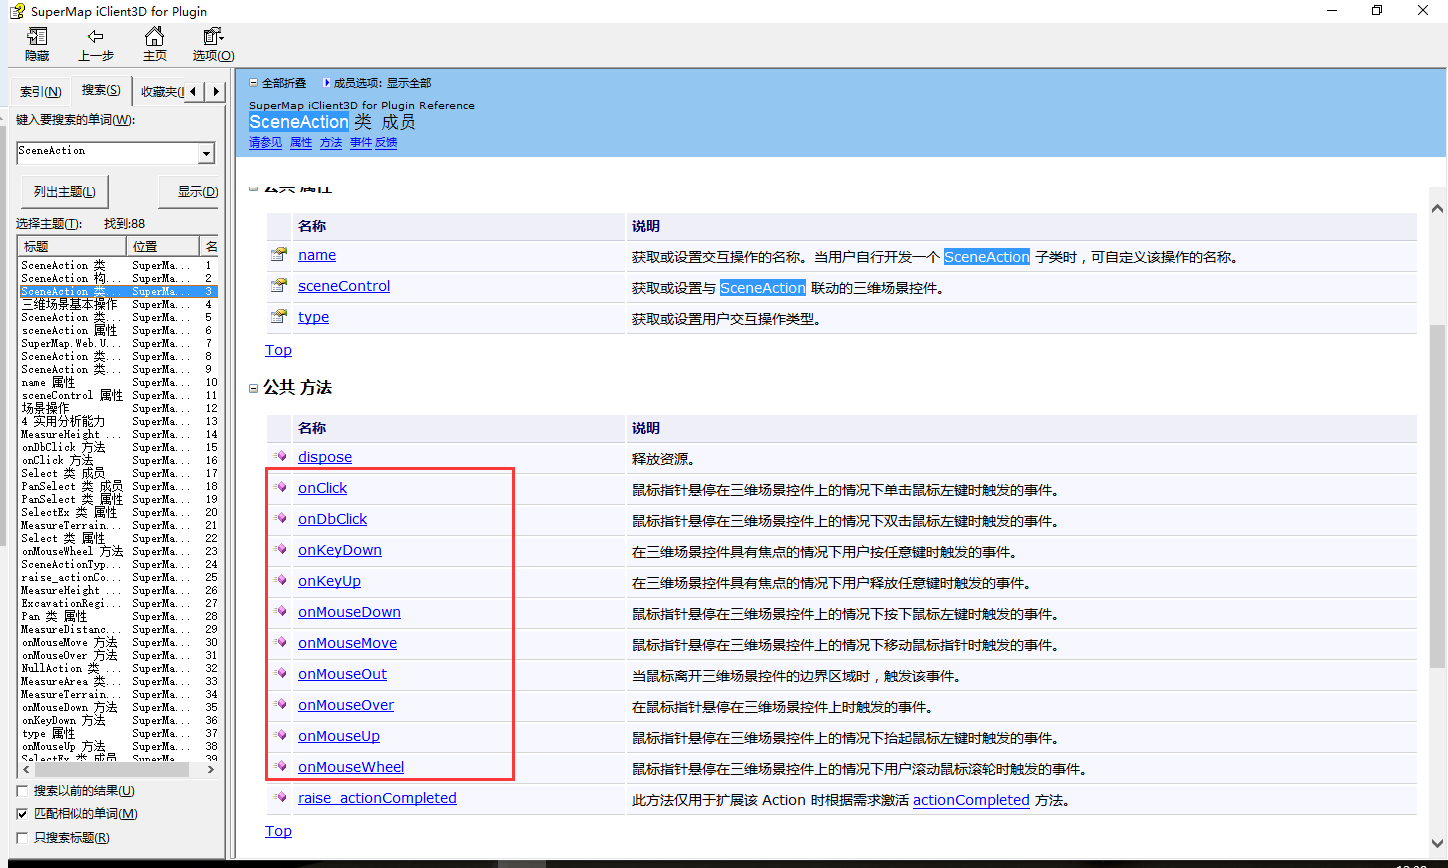The width and height of the screenshot is (1448, 868).
Task: Click the property icon next to name
Action: [279, 255]
